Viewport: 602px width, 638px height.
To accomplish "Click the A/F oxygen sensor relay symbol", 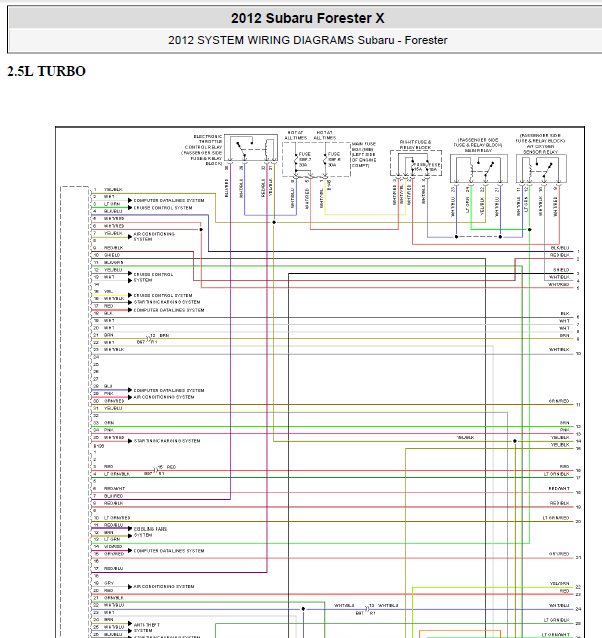I will click(541, 168).
